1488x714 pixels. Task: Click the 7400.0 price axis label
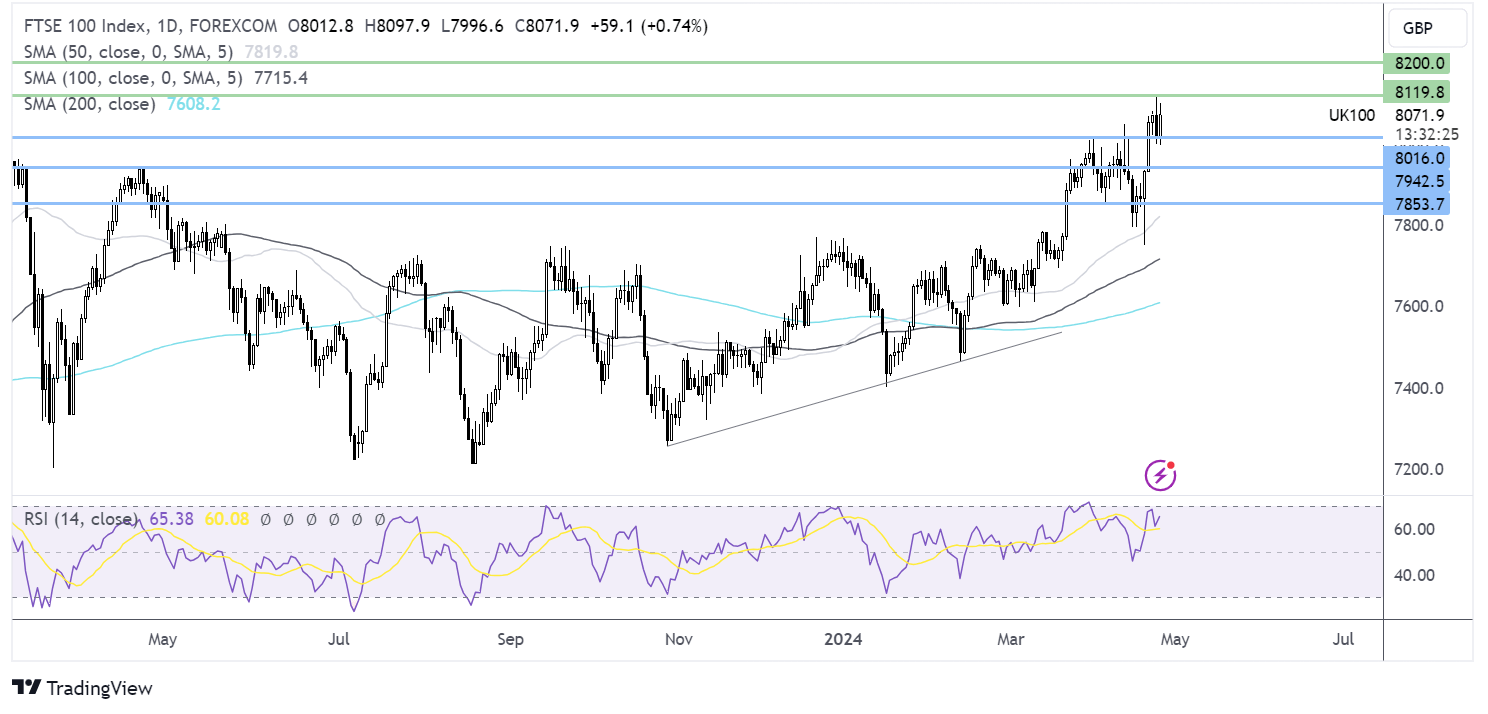pos(1420,388)
